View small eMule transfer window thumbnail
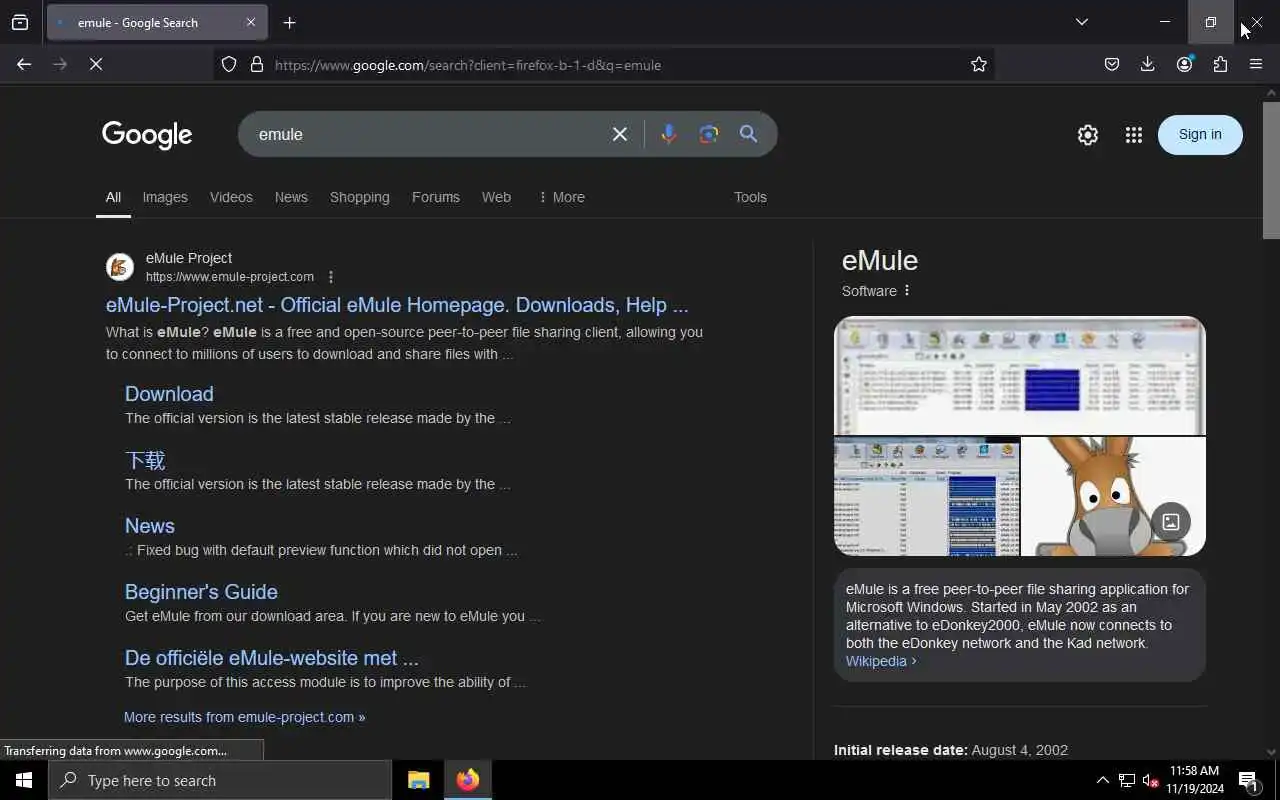This screenshot has width=1280, height=800. 927,496
